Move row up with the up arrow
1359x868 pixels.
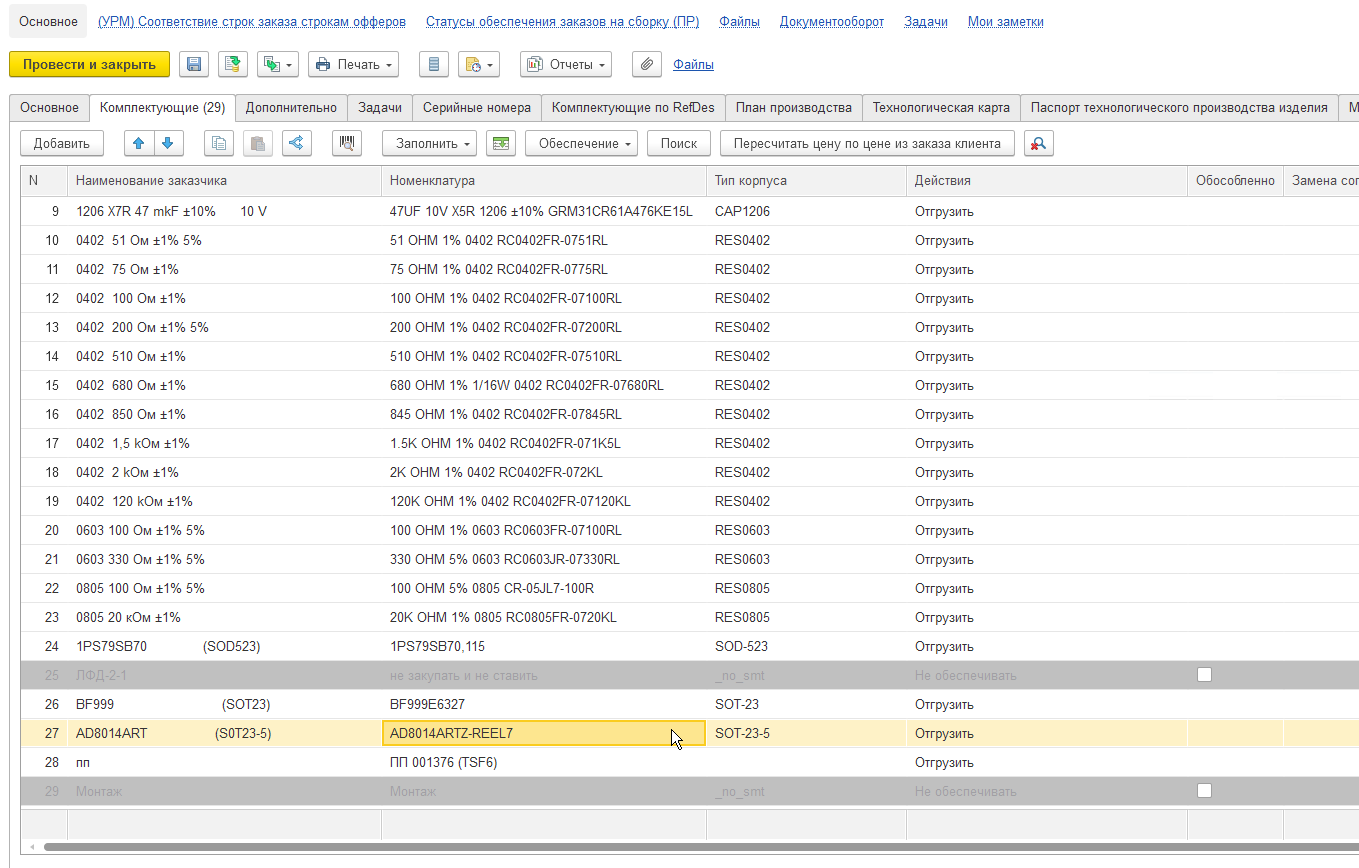tap(139, 143)
